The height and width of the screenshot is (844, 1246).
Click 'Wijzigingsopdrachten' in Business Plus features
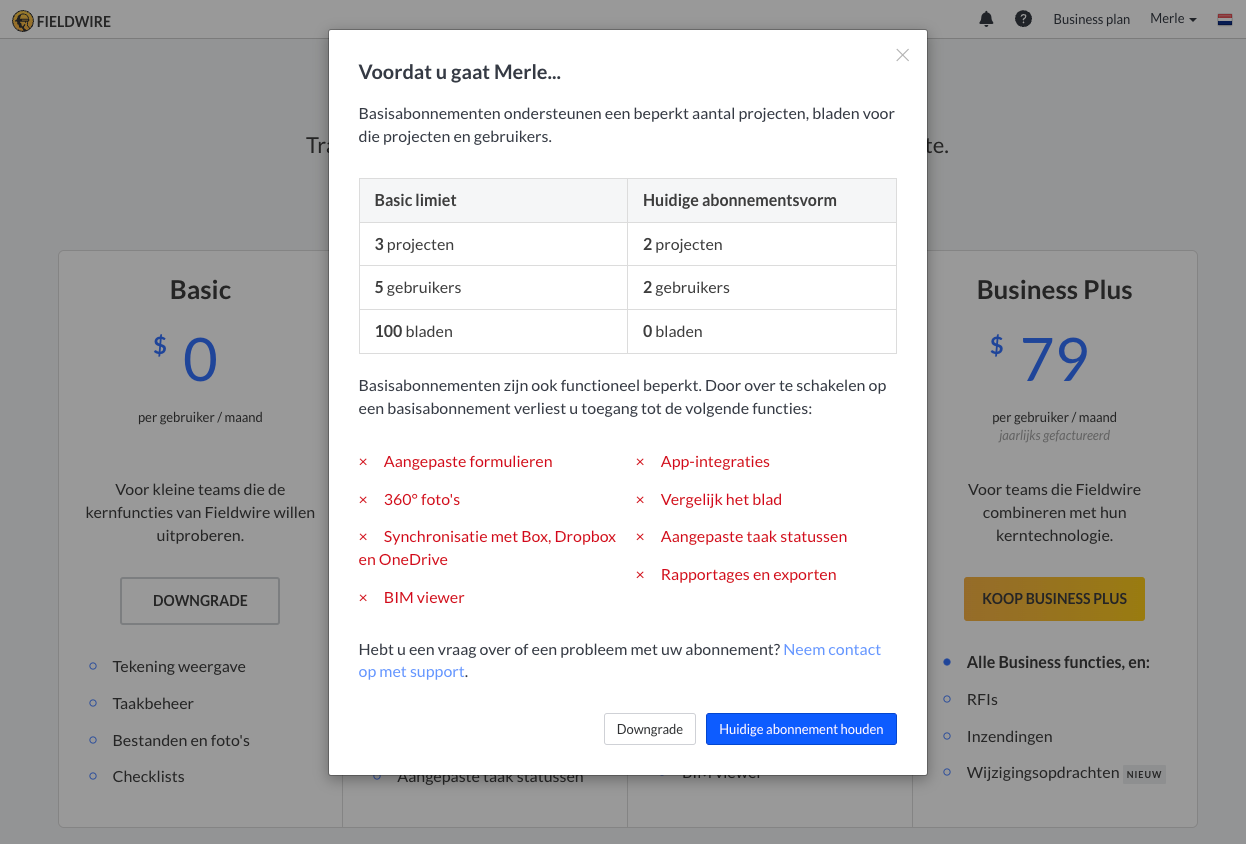pyautogui.click(x=1043, y=773)
